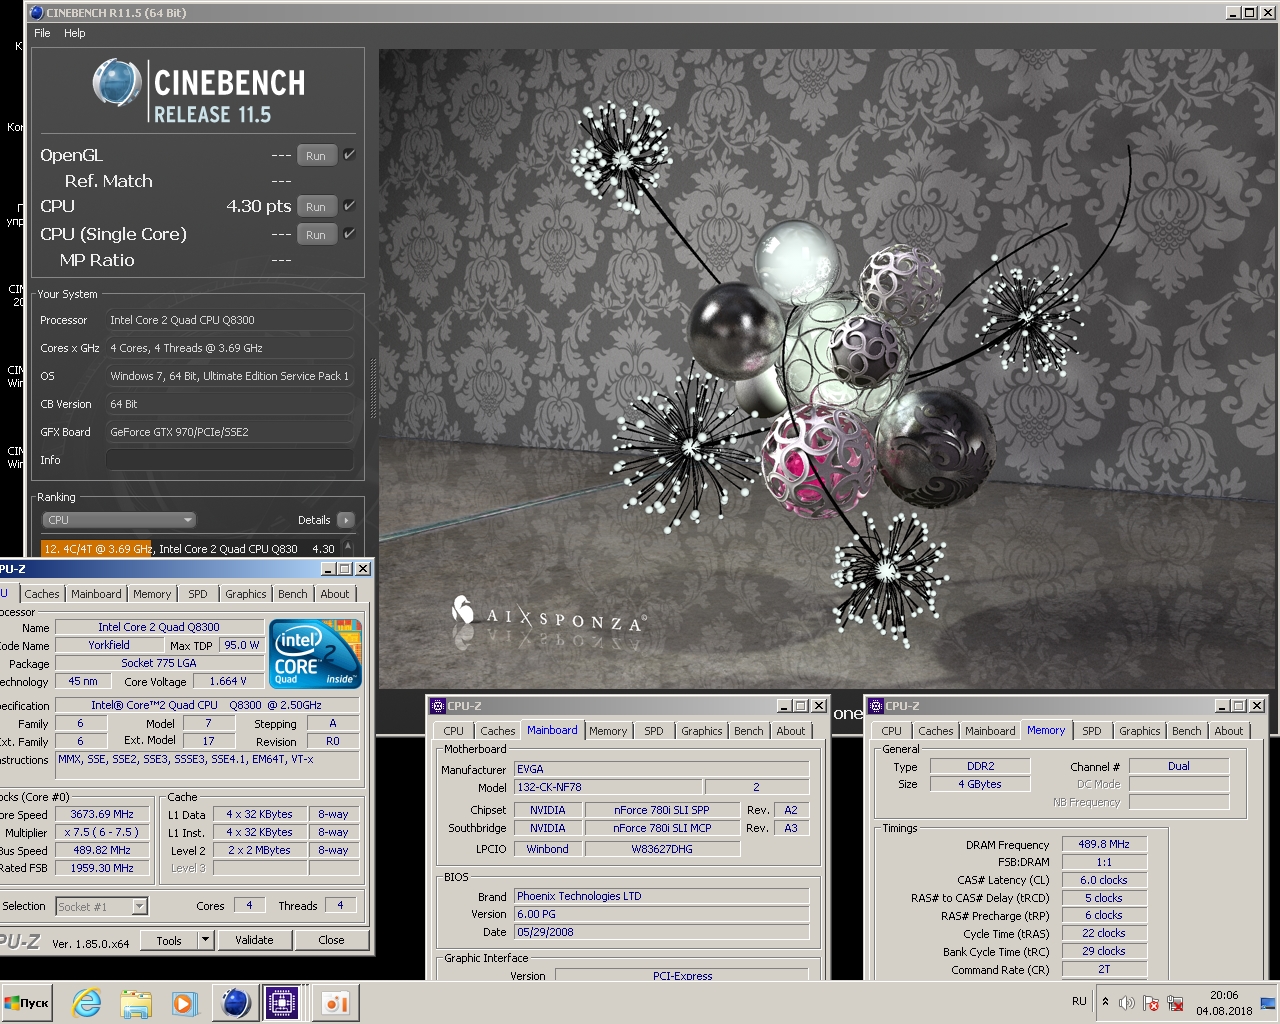Click the network tray icon
1280x1024 pixels.
coord(1175,1003)
